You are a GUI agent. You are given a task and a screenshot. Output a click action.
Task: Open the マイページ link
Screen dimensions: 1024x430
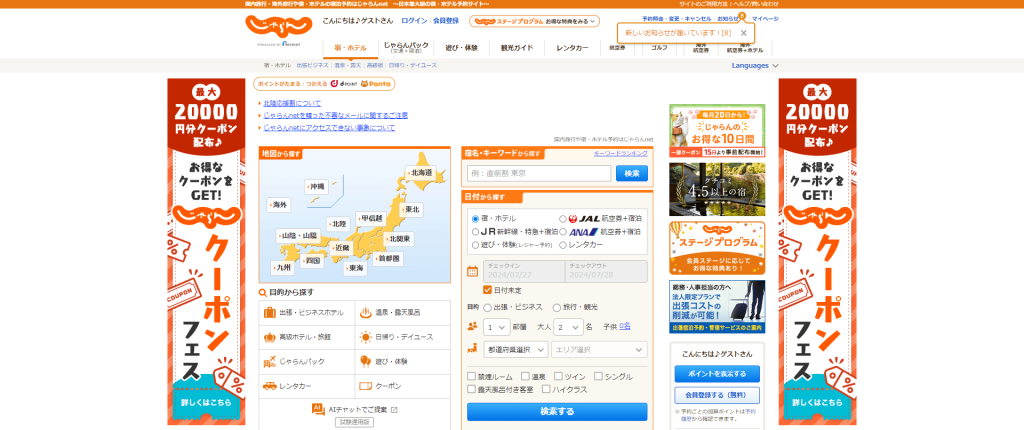coord(765,19)
